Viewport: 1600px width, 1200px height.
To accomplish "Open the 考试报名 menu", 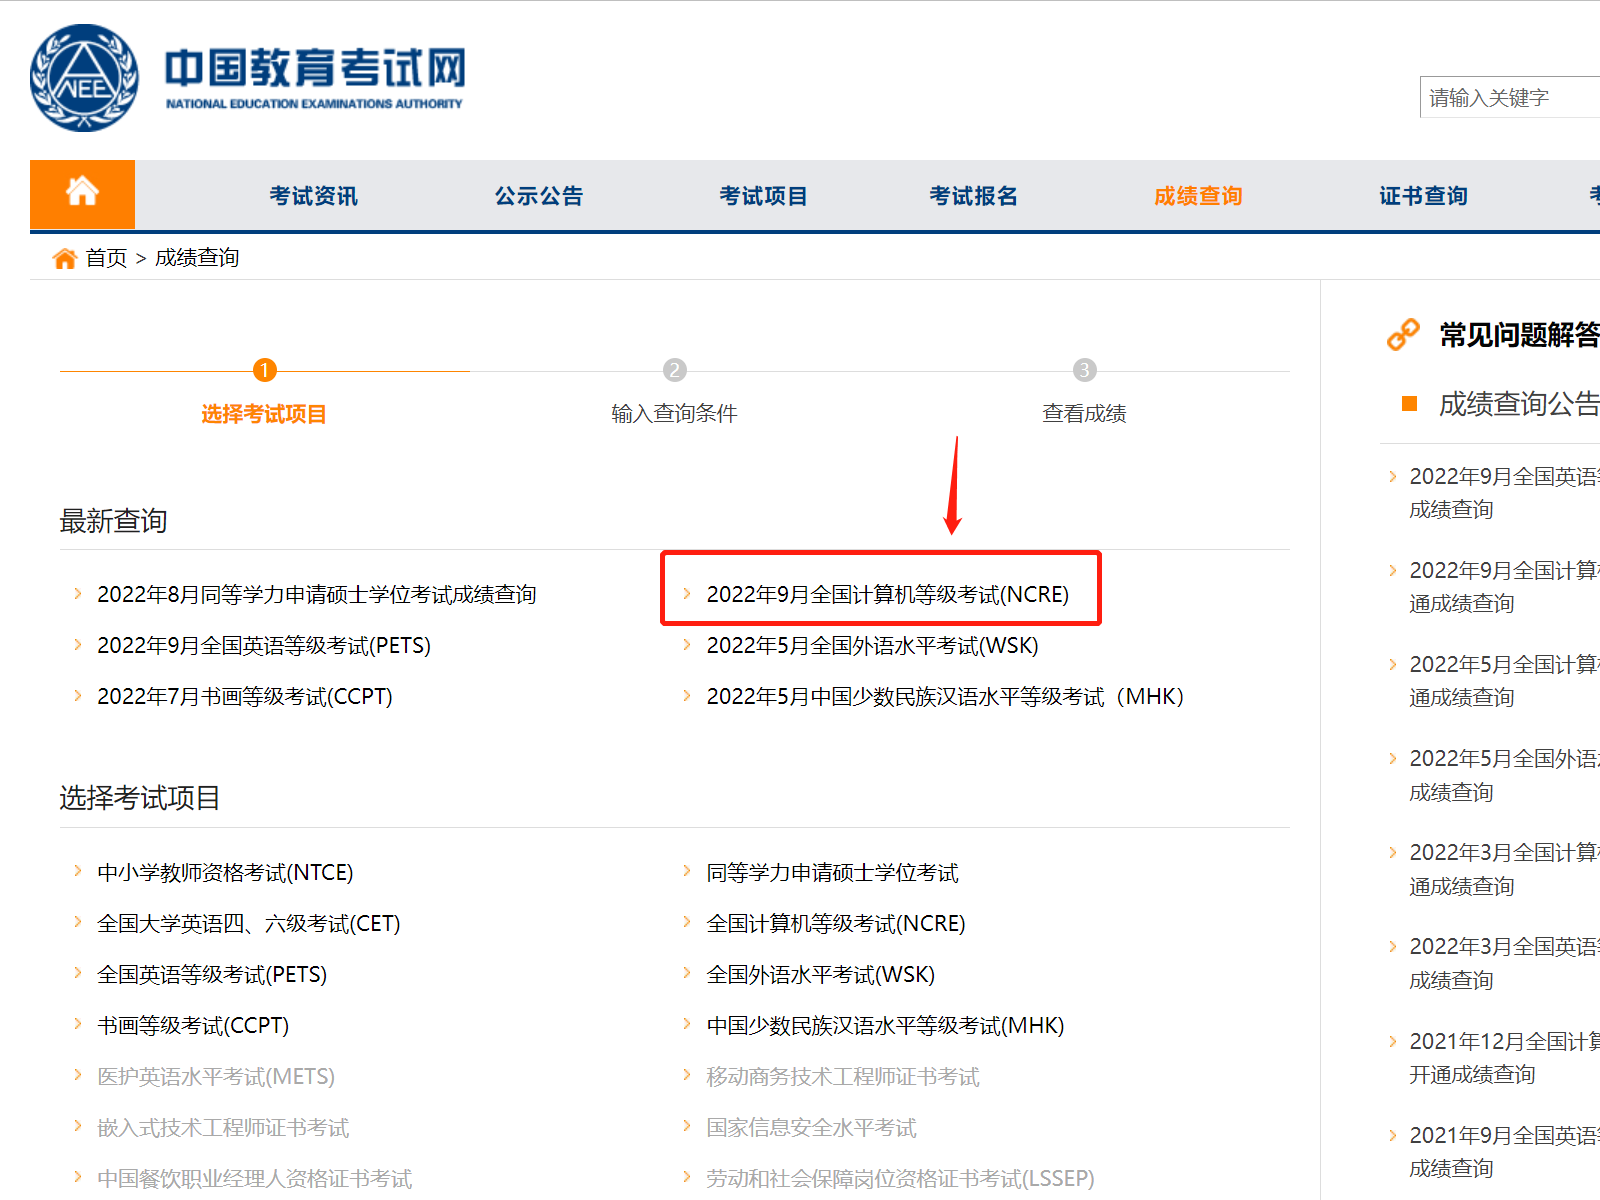I will coord(974,196).
